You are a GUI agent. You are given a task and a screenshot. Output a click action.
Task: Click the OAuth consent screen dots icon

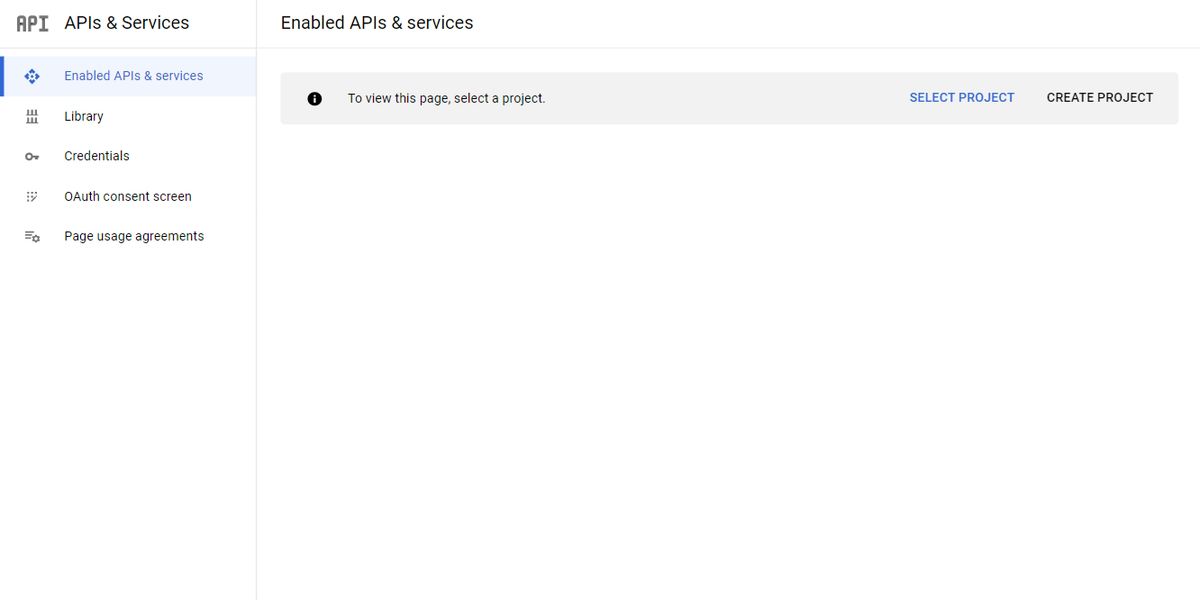32,196
